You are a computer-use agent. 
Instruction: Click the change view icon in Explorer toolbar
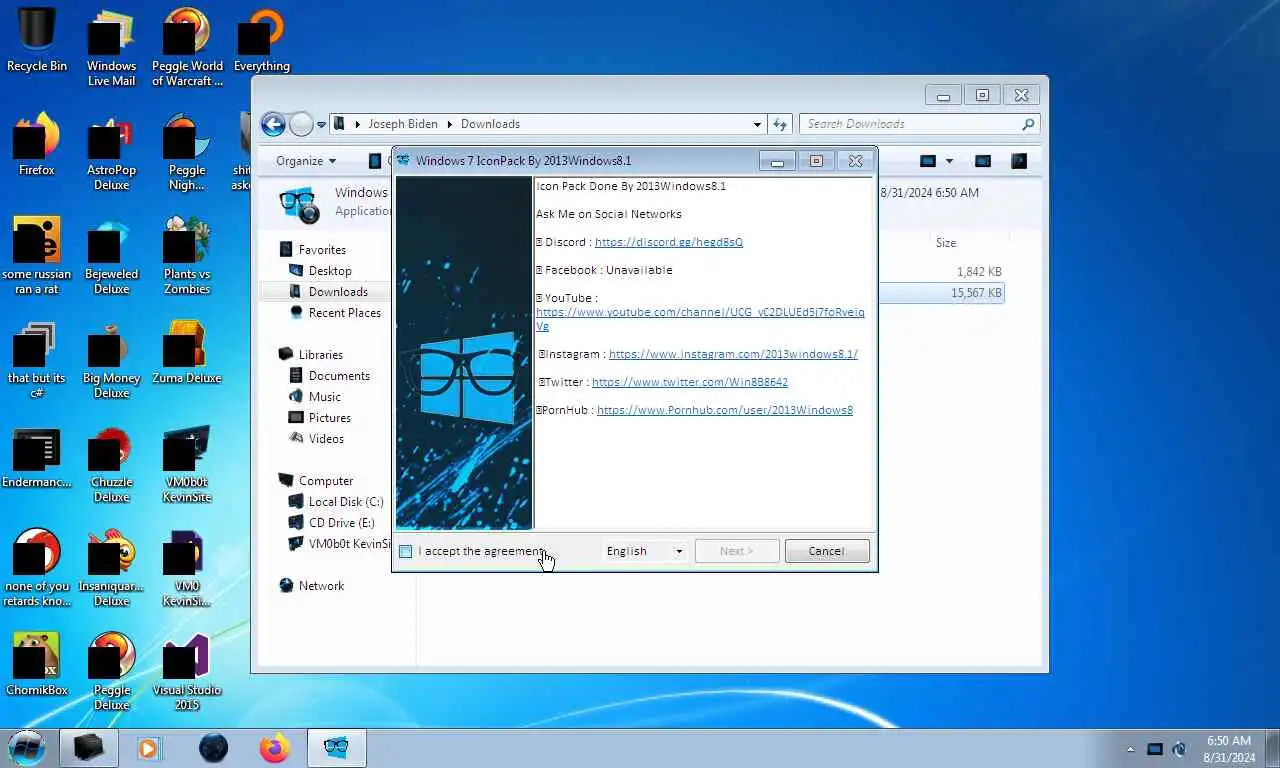(928, 161)
